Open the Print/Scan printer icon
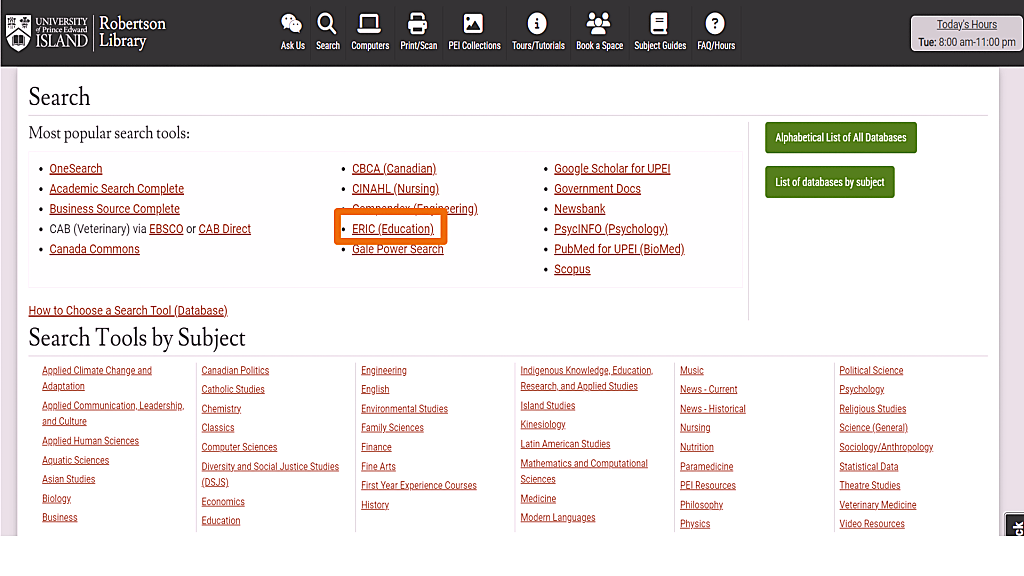1024x576 pixels. [x=418, y=24]
